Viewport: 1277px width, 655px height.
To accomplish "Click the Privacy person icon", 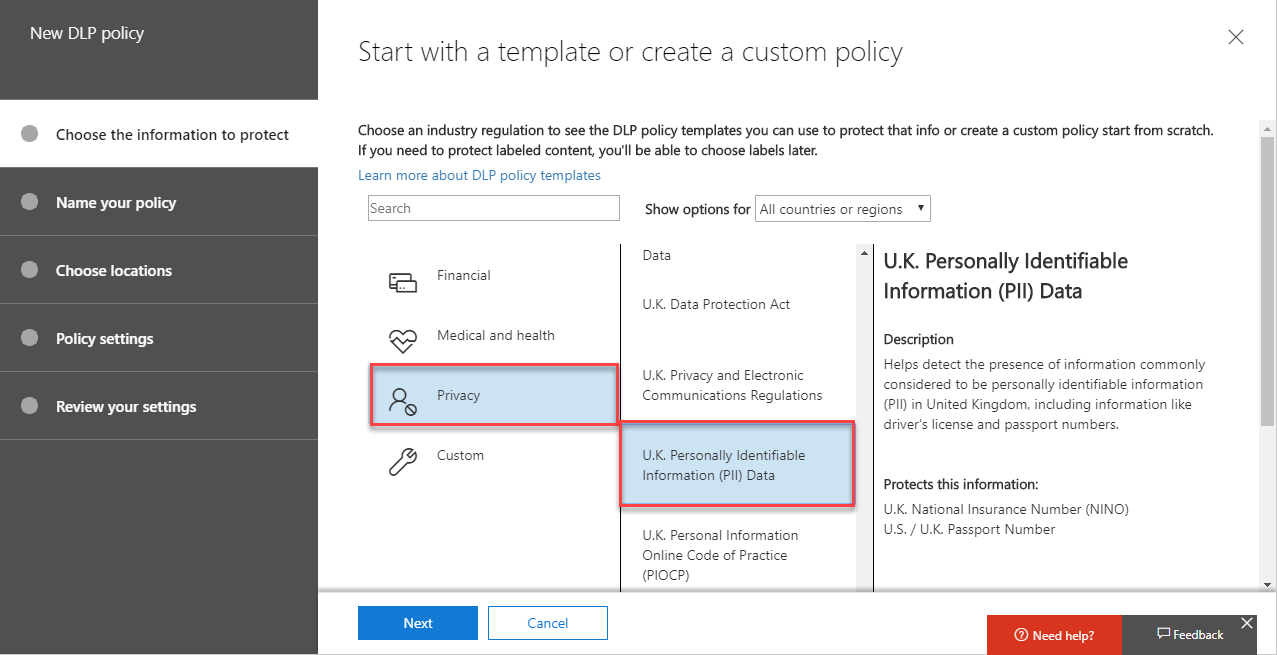I will coord(402,402).
